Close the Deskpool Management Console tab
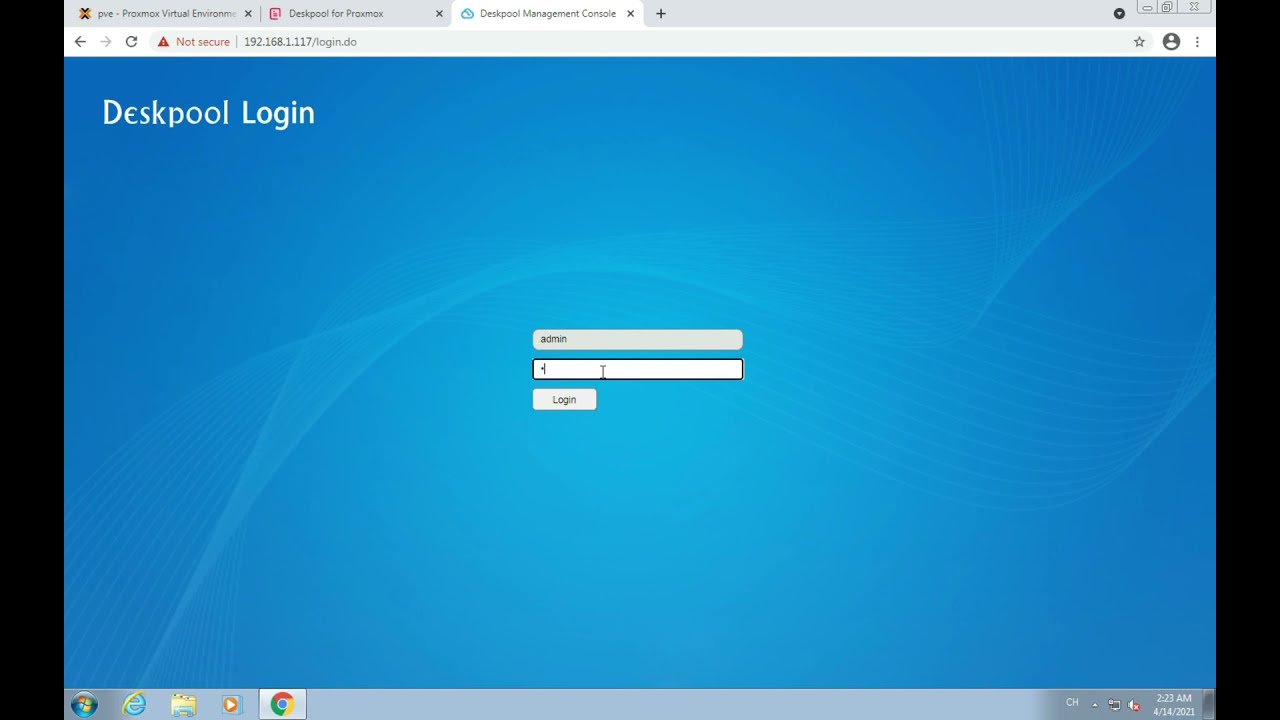Image resolution: width=1280 pixels, height=720 pixels. tap(630, 14)
